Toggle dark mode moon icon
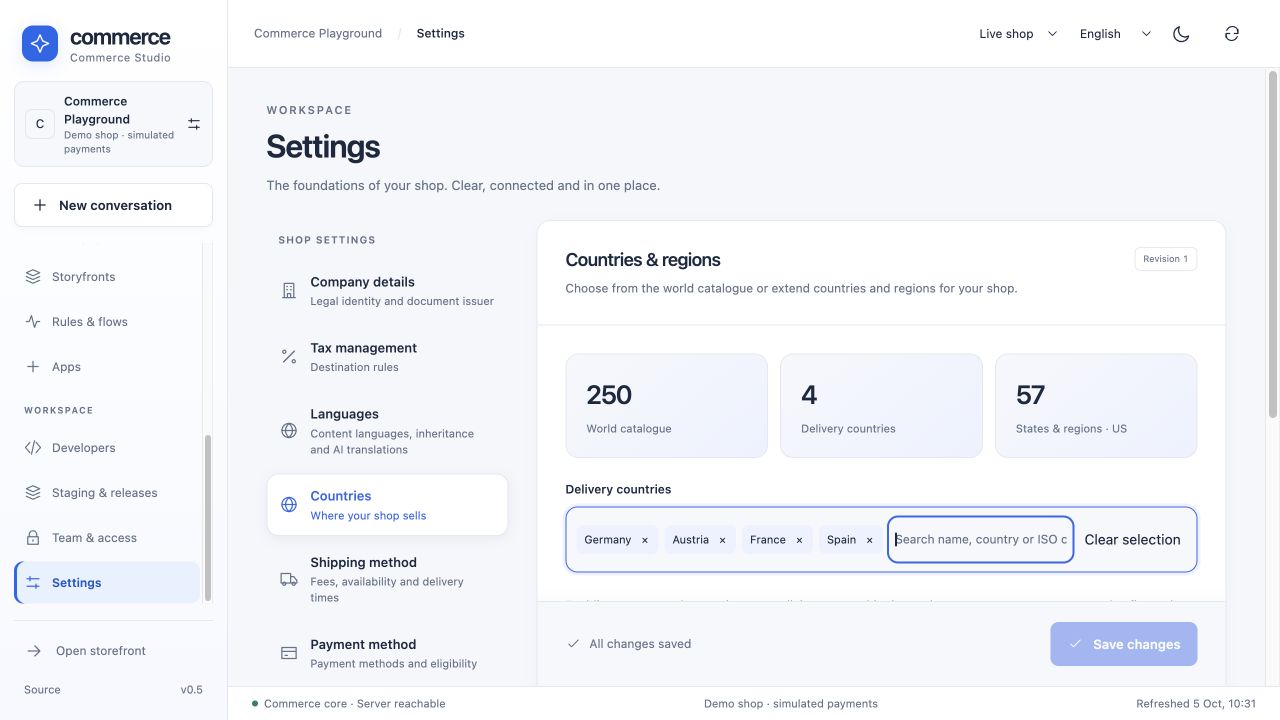Viewport: 1280px width, 720px height. point(1181,34)
